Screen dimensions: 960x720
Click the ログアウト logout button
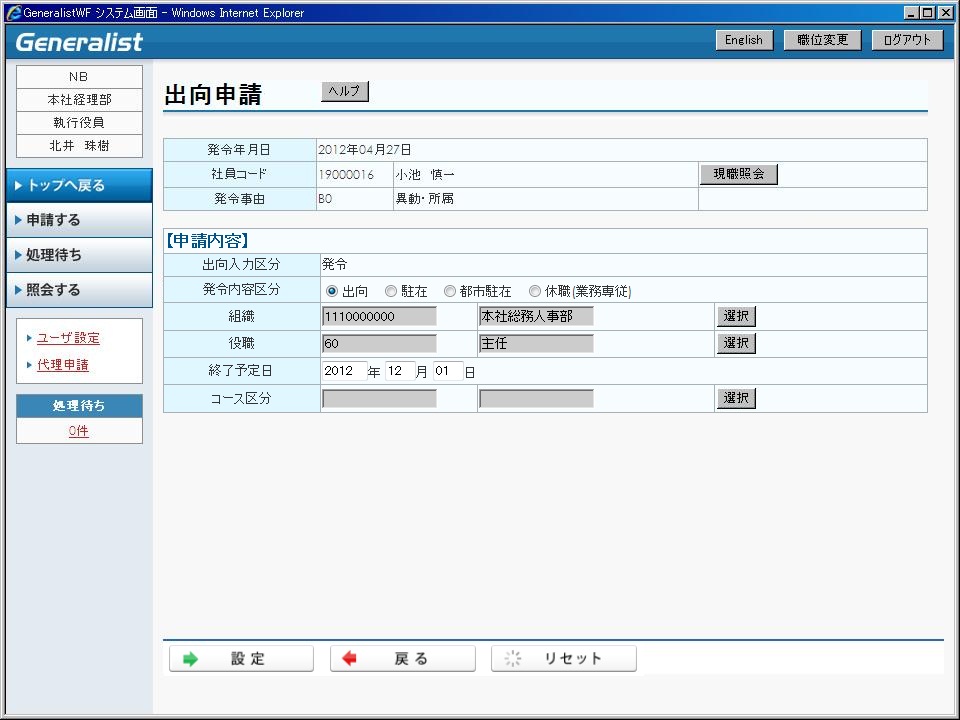(x=907, y=40)
